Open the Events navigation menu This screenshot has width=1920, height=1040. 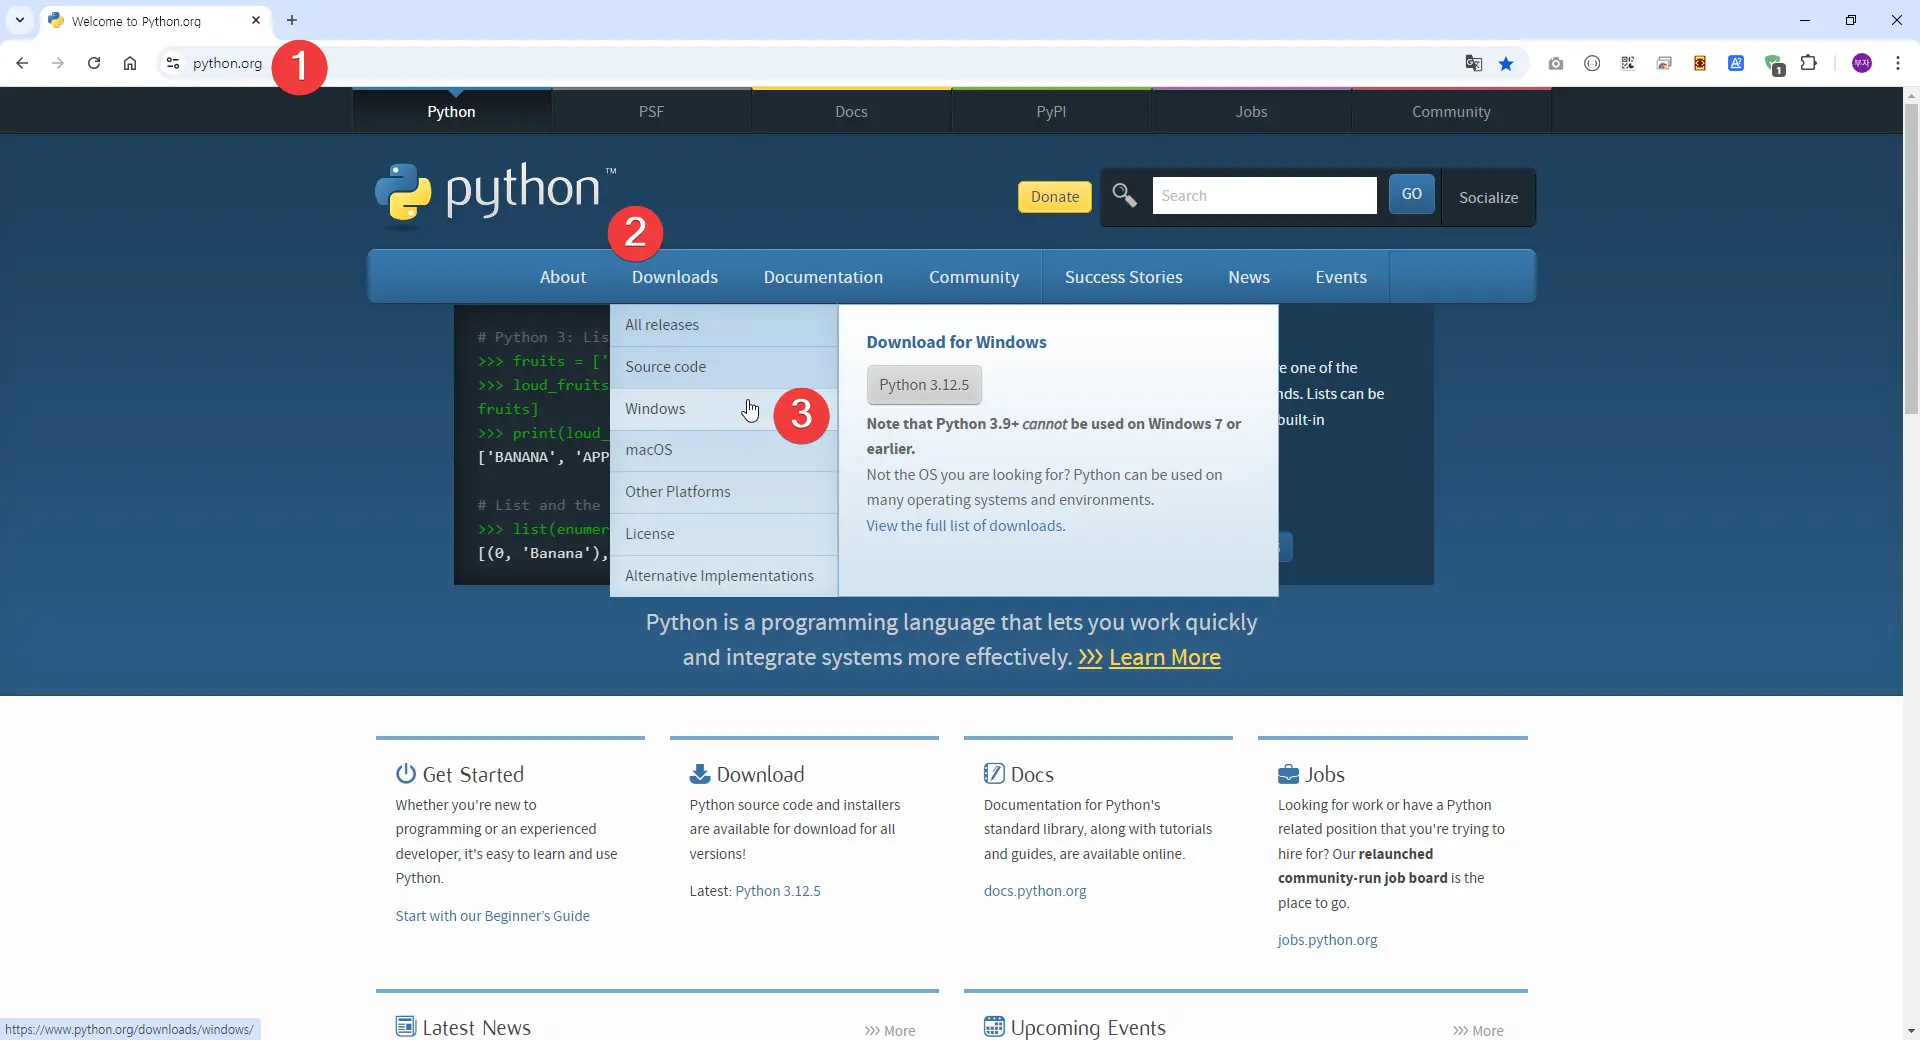coord(1341,277)
